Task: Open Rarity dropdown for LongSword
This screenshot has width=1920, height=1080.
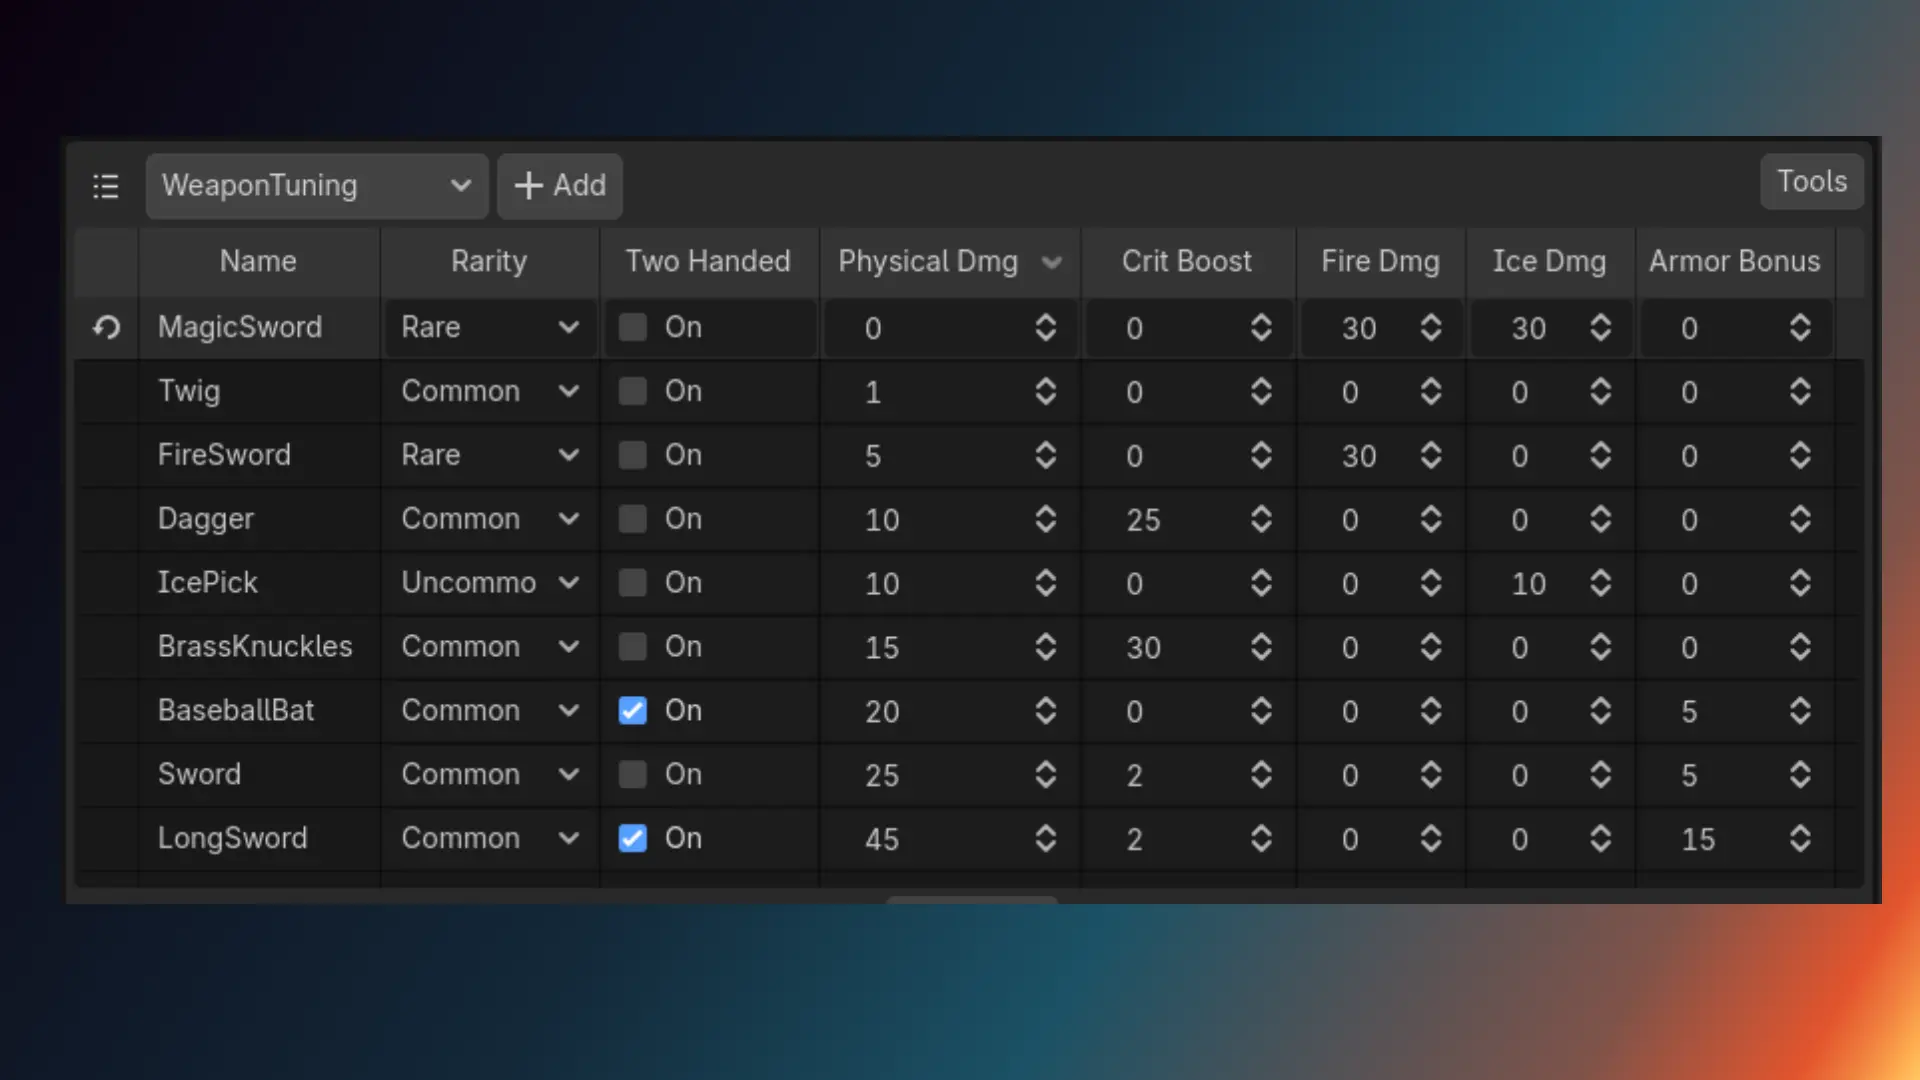Action: coord(490,838)
